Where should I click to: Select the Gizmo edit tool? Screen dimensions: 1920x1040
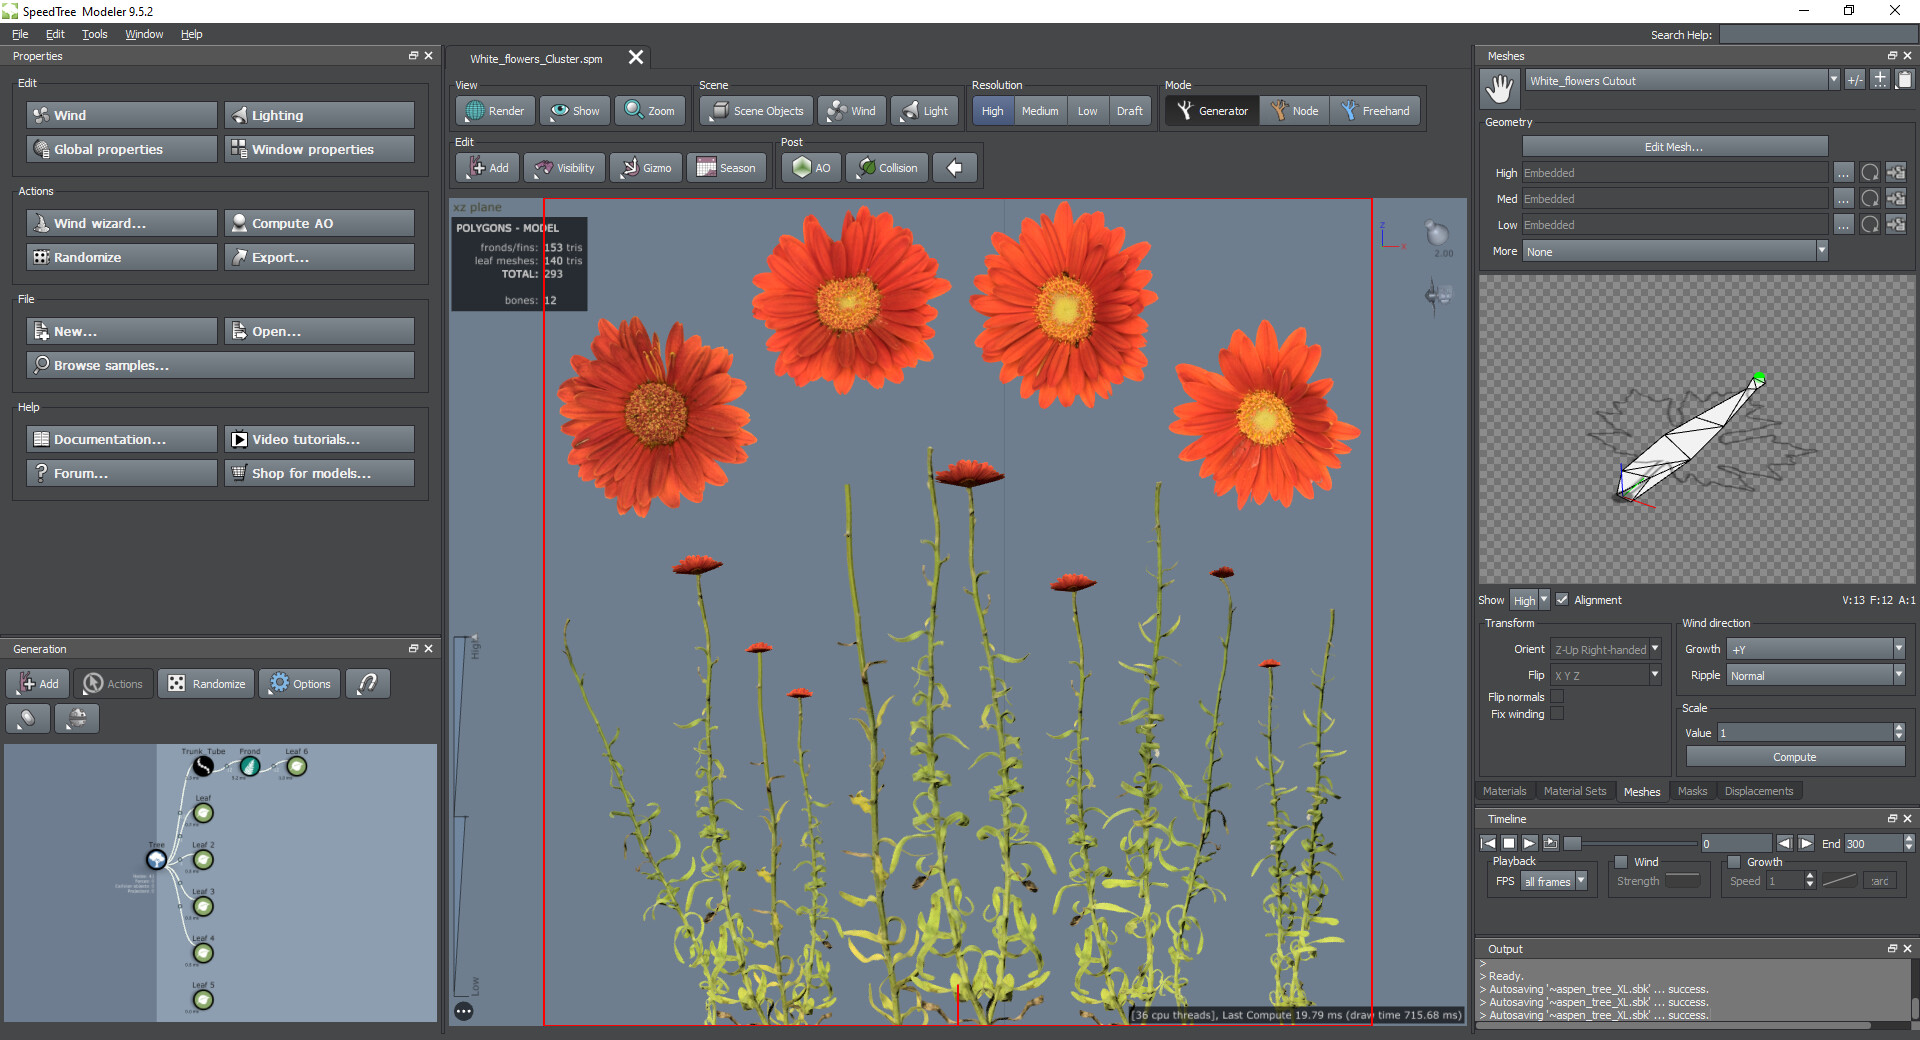pyautogui.click(x=646, y=168)
